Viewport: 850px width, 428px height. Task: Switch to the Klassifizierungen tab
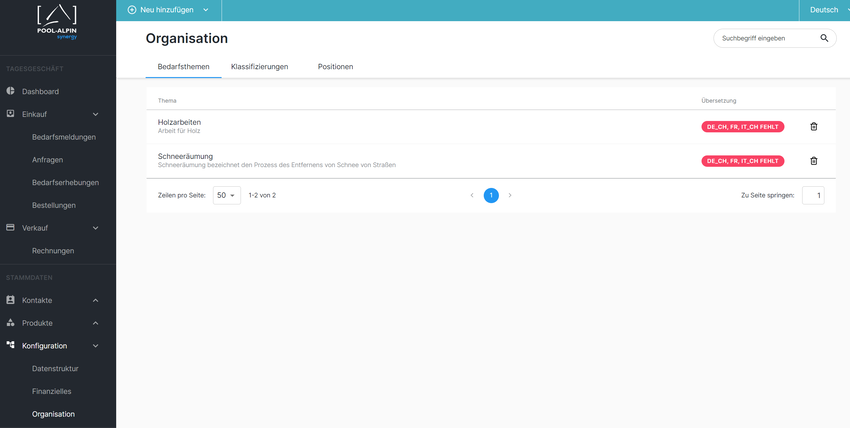pos(259,67)
